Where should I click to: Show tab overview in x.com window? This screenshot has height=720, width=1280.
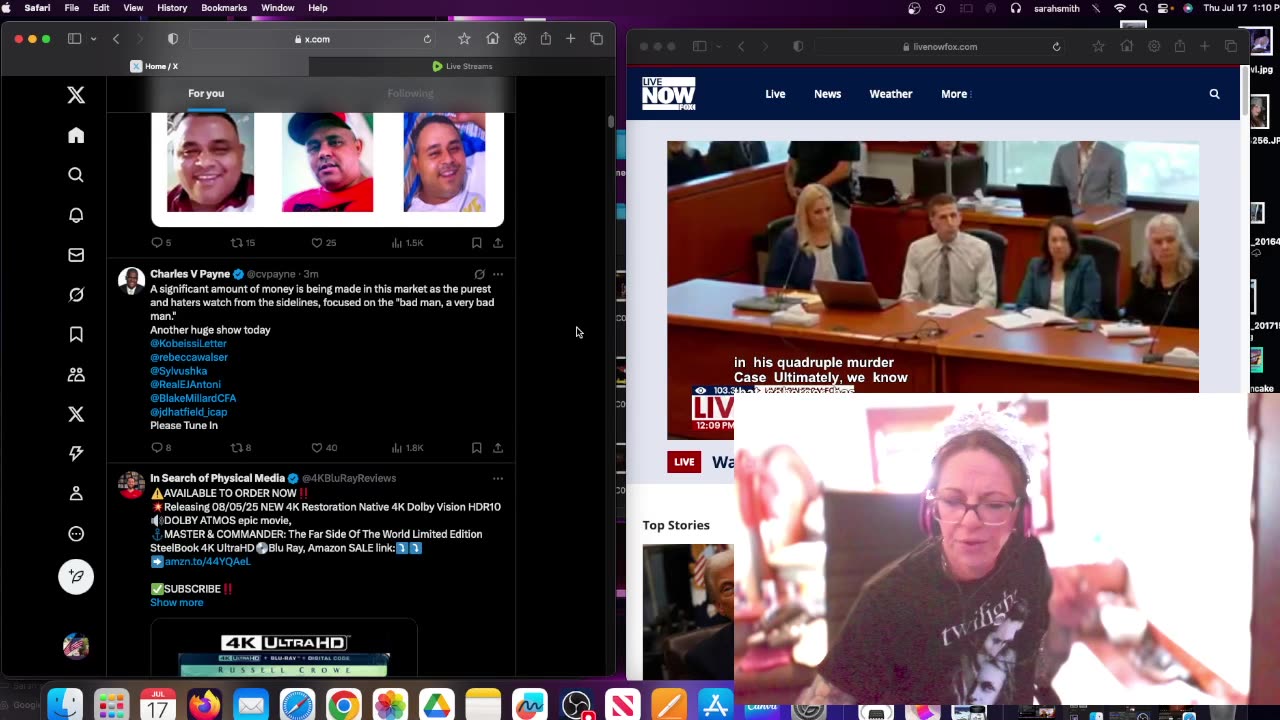(x=597, y=39)
